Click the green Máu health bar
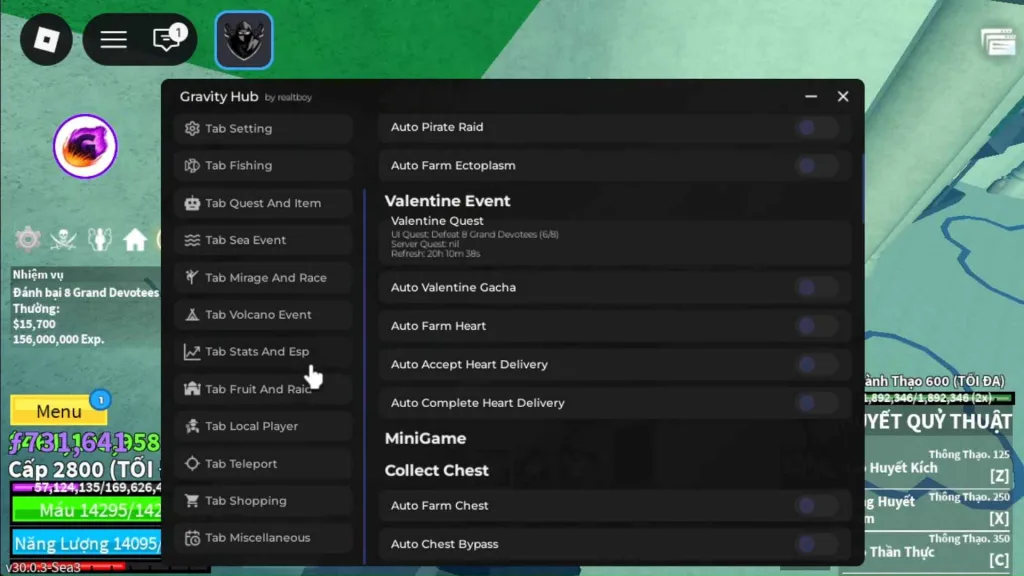 [x=86, y=511]
